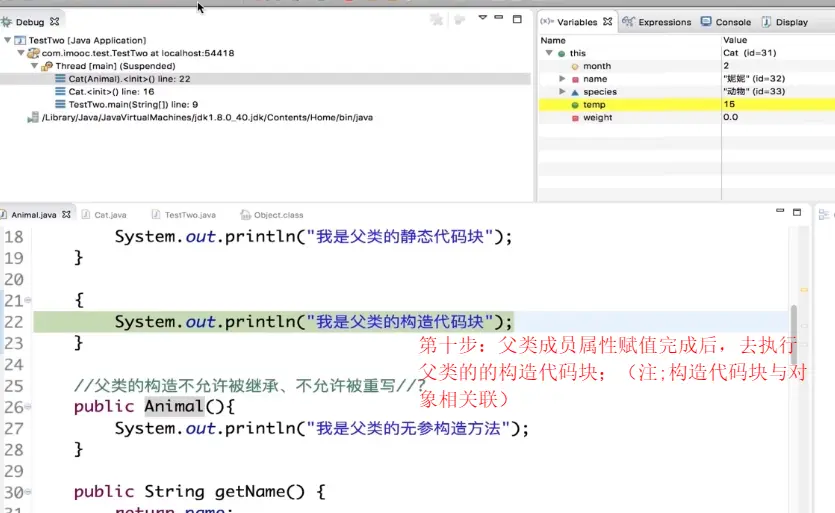Collapse the 'this' variable node
The width and height of the screenshot is (835, 513).
pos(549,53)
